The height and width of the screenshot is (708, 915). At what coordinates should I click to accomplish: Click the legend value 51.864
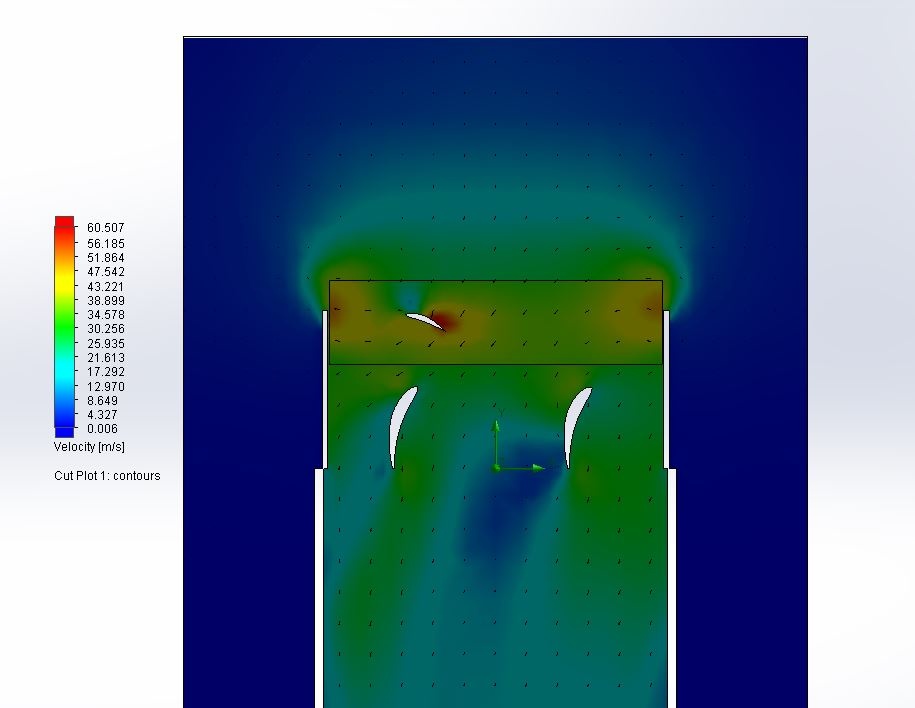pos(106,257)
